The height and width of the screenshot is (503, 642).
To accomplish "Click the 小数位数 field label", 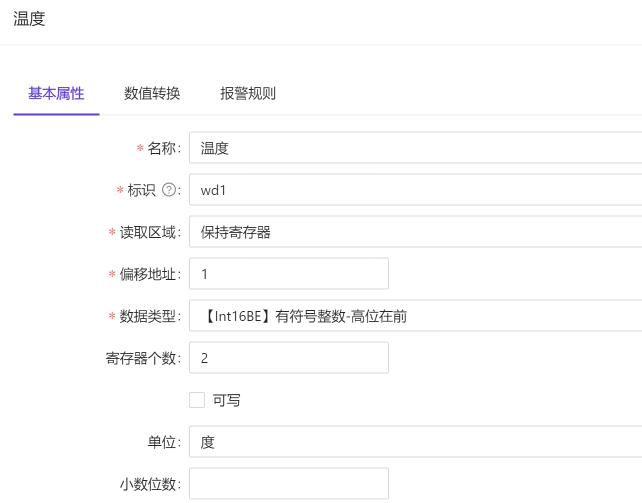I will coord(147,484).
